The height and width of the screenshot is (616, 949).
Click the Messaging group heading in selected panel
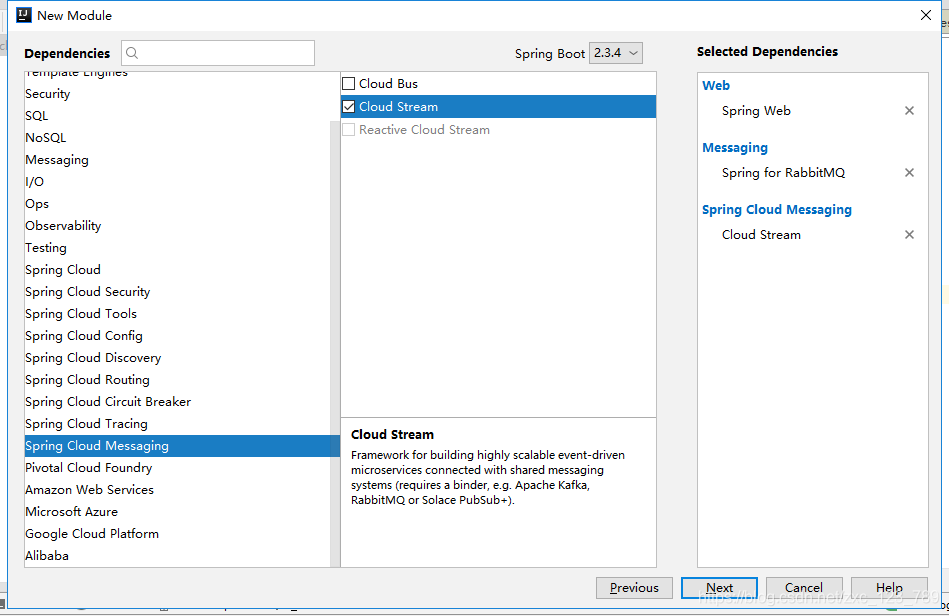point(735,148)
